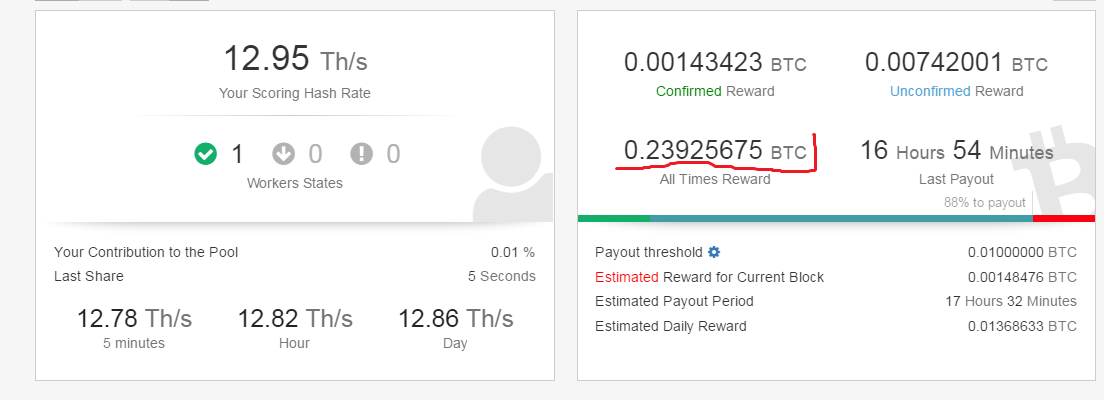Image resolution: width=1104 pixels, height=400 pixels.
Task: Click the Last Payout time display
Action: [956, 151]
